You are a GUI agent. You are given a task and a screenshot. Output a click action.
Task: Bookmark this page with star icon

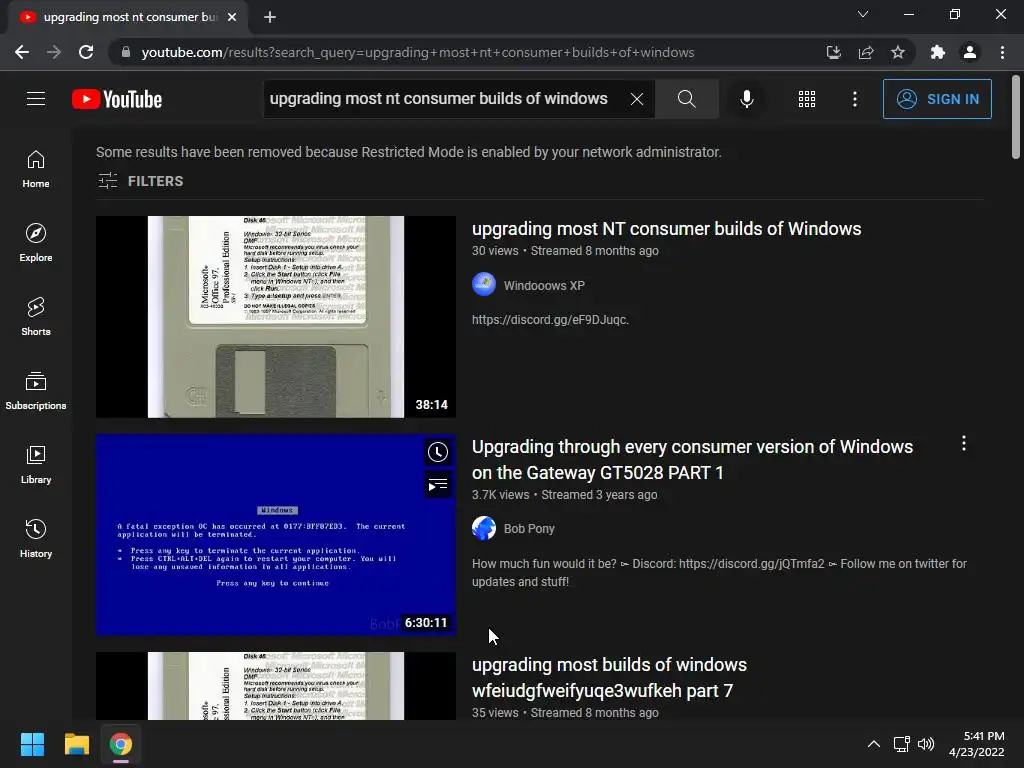coord(898,52)
